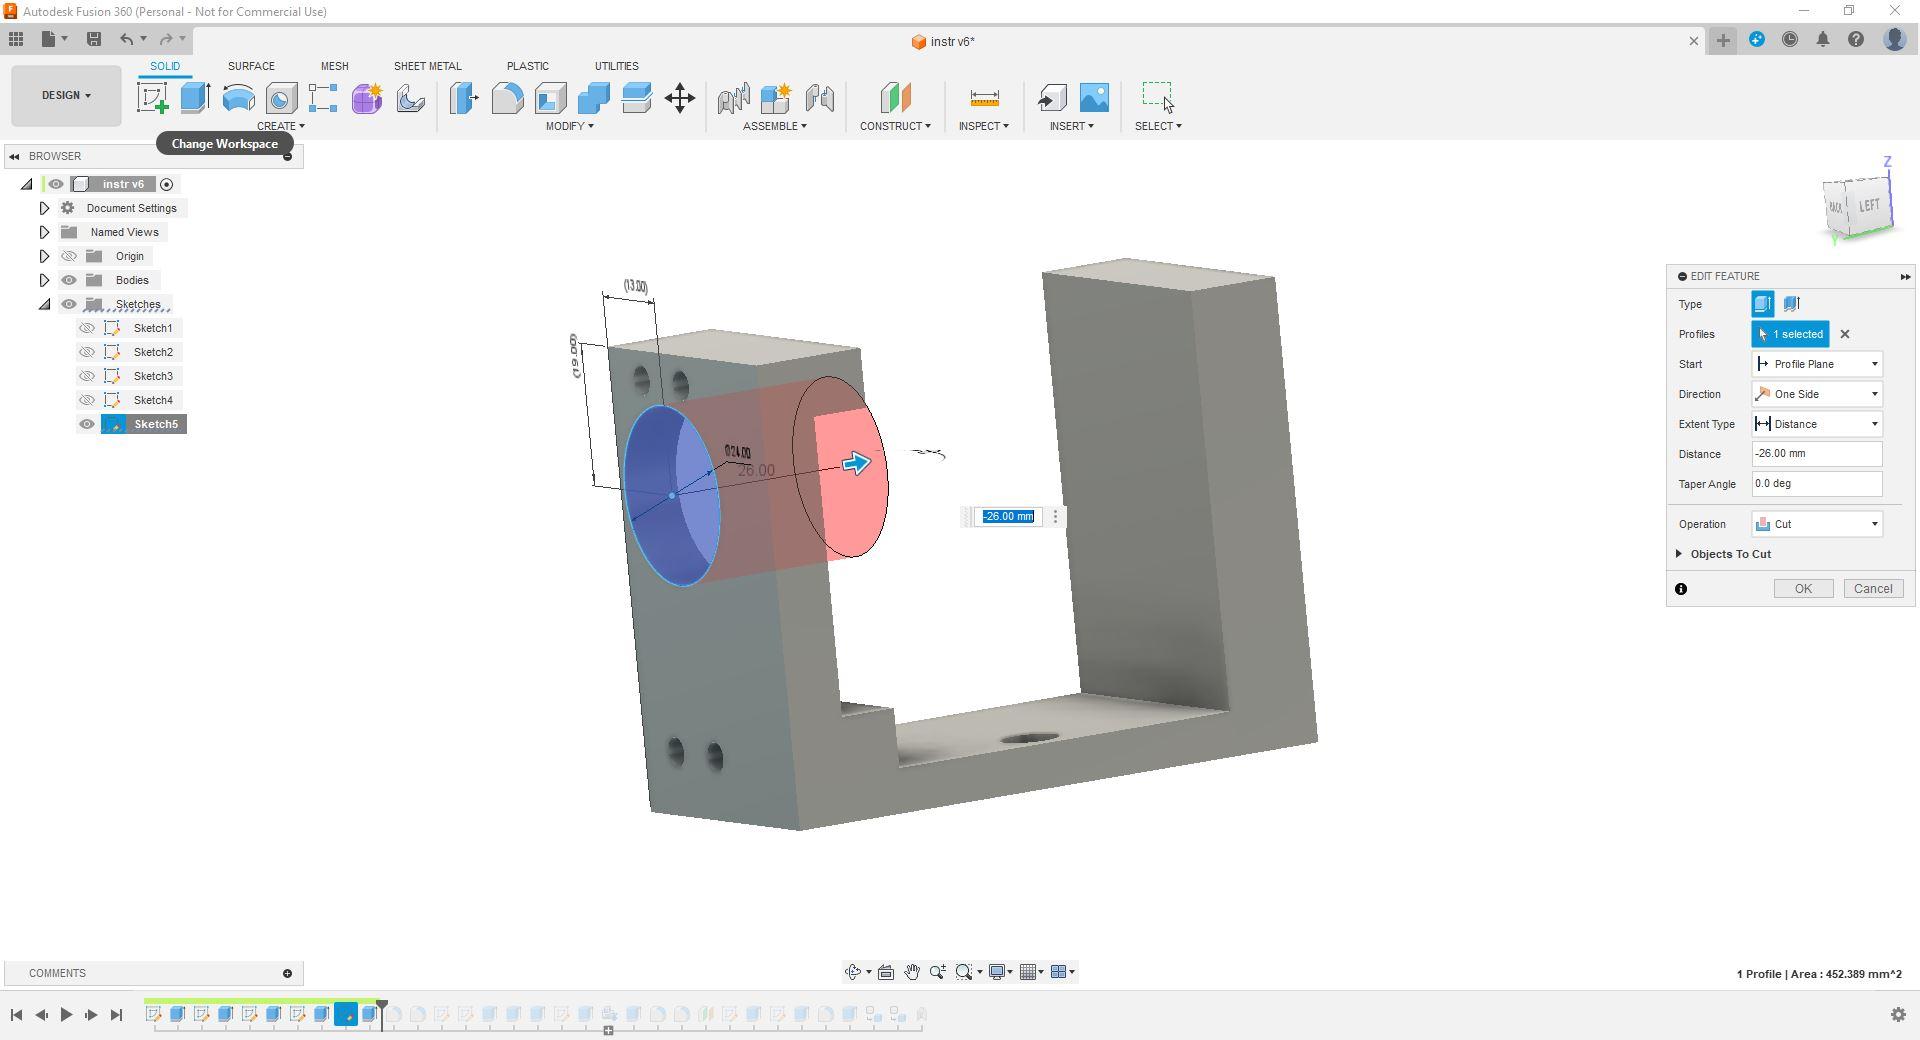Choose the Thin Extrude type icon
Viewport: 1920px width, 1040px height.
[1791, 304]
